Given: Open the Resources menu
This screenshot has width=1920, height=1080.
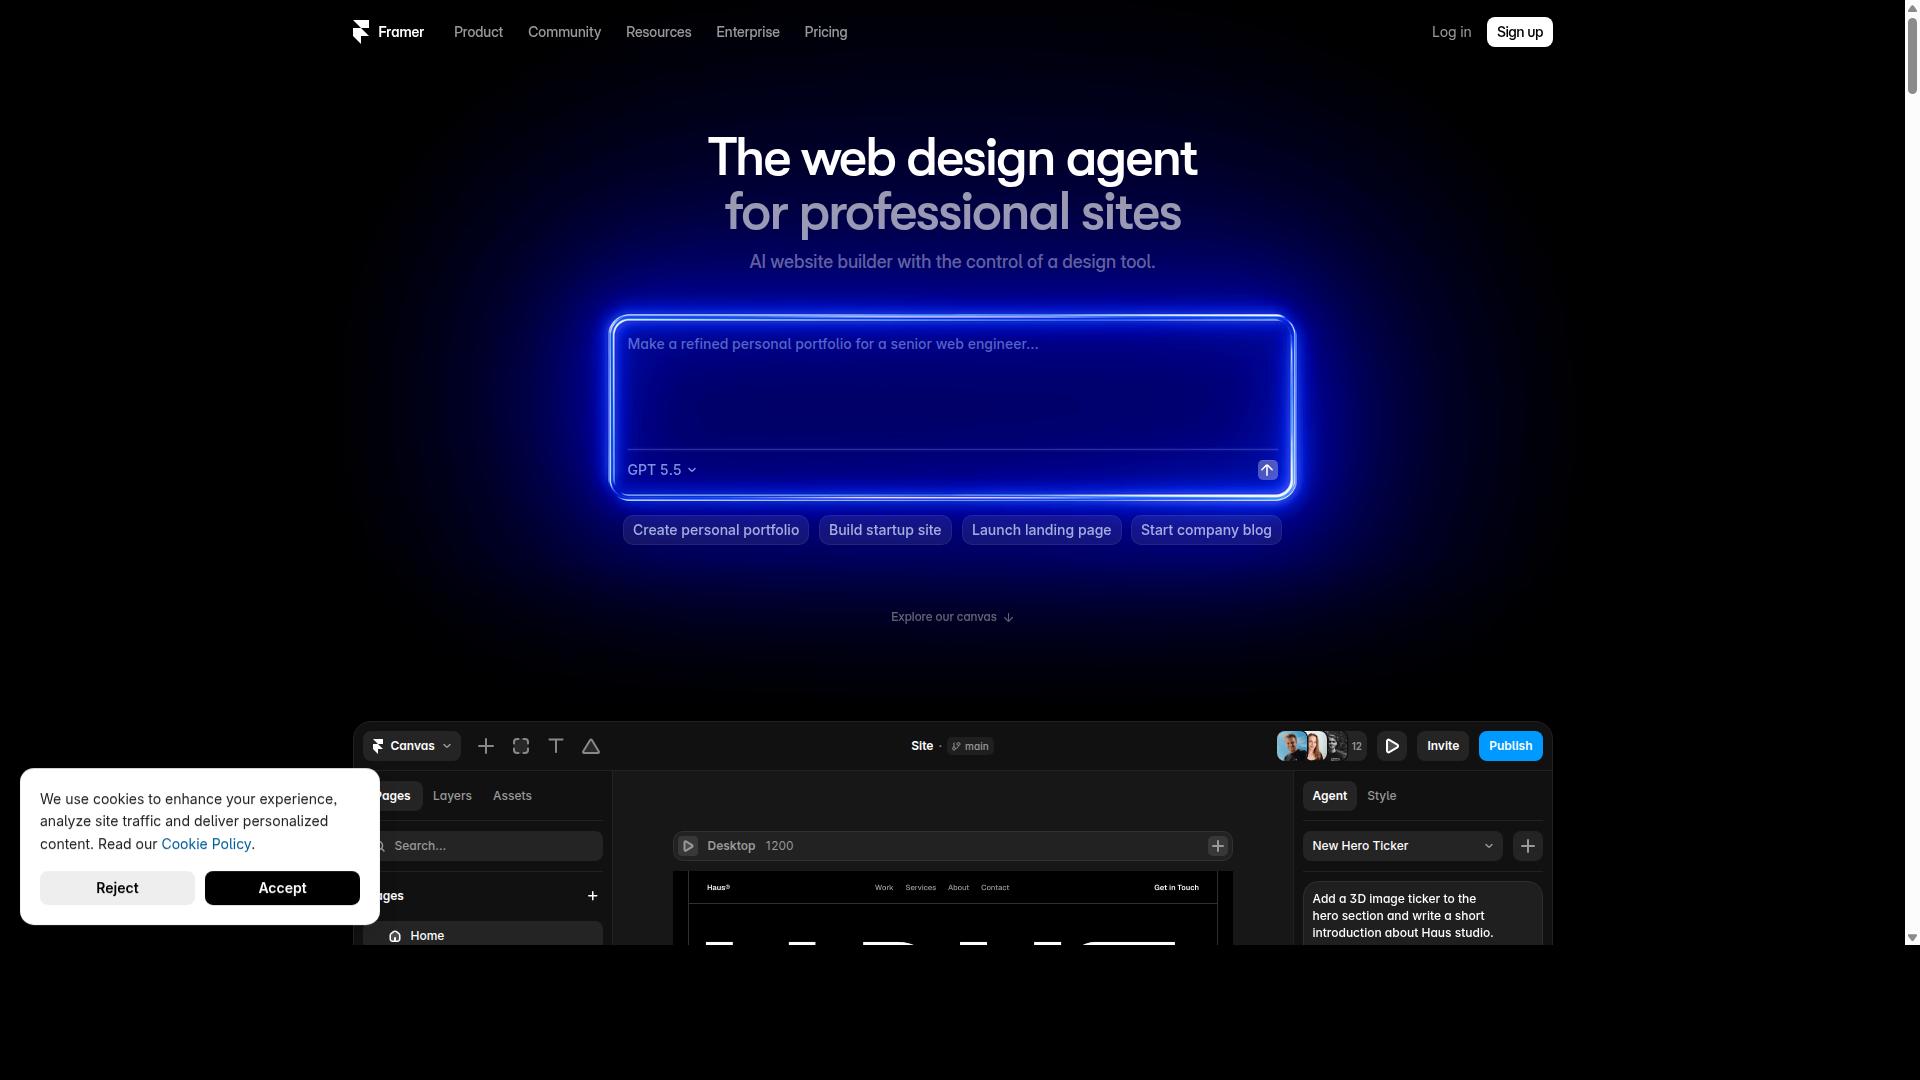Looking at the screenshot, I should coord(658,32).
